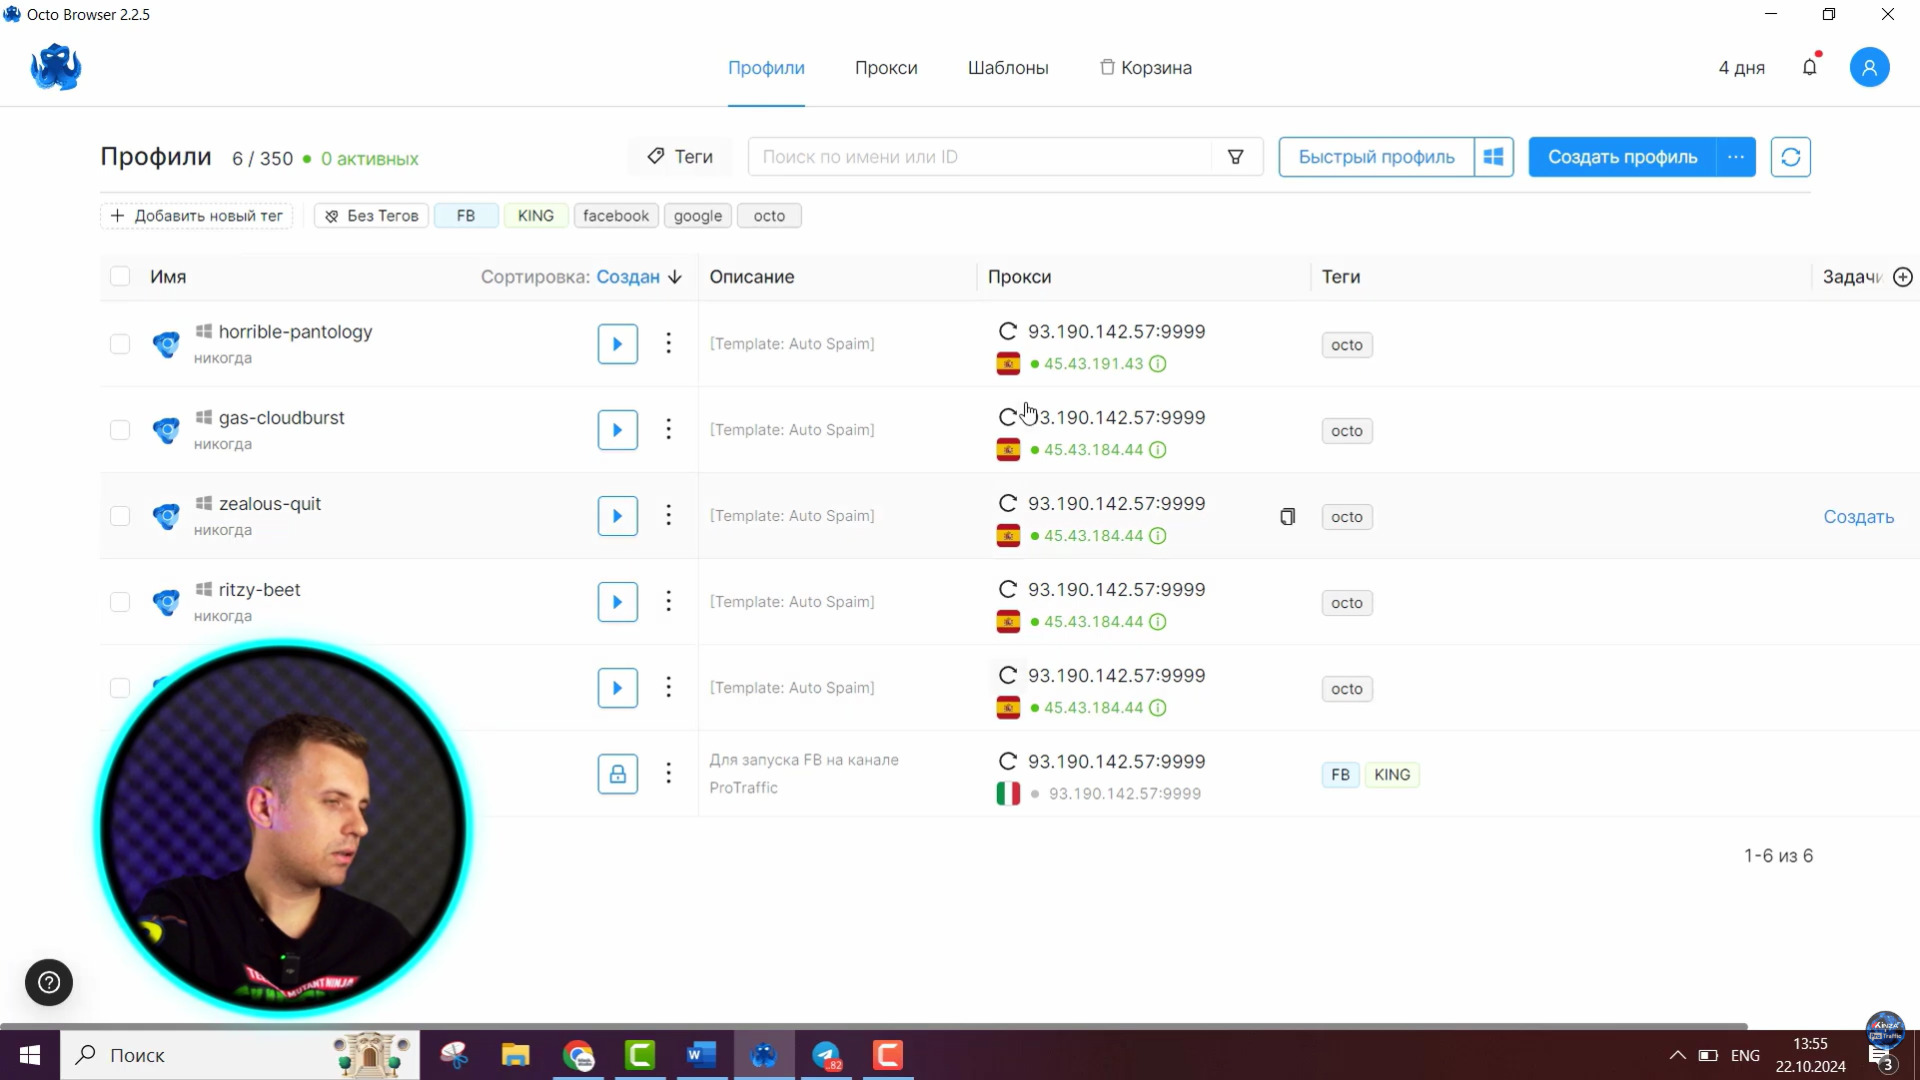Viewport: 1920px width, 1080px height.
Task: Start profile ritzy-beet with play button
Action: pyautogui.click(x=618, y=602)
